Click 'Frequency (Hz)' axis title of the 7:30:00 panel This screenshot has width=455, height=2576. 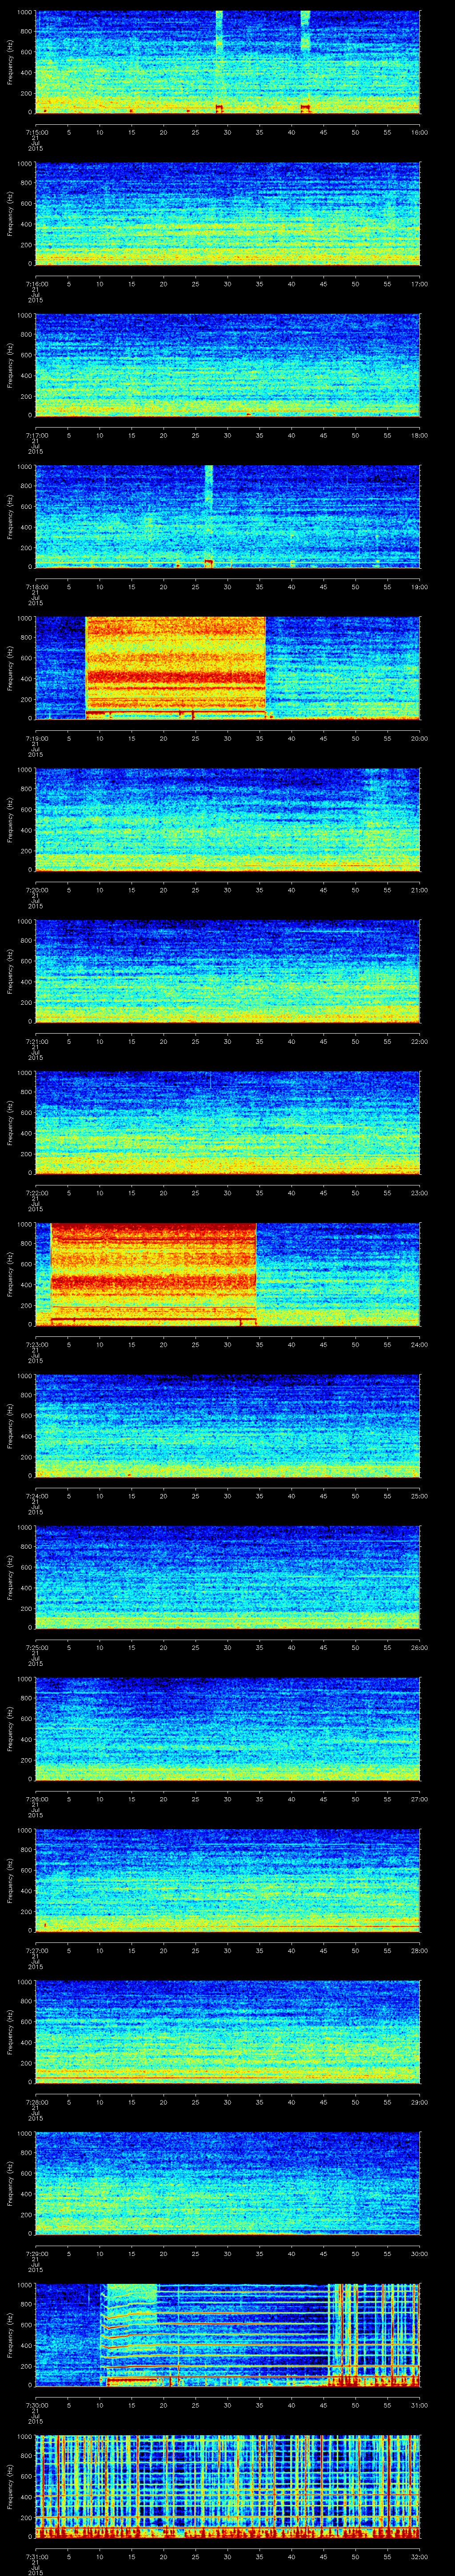pos(10,2335)
